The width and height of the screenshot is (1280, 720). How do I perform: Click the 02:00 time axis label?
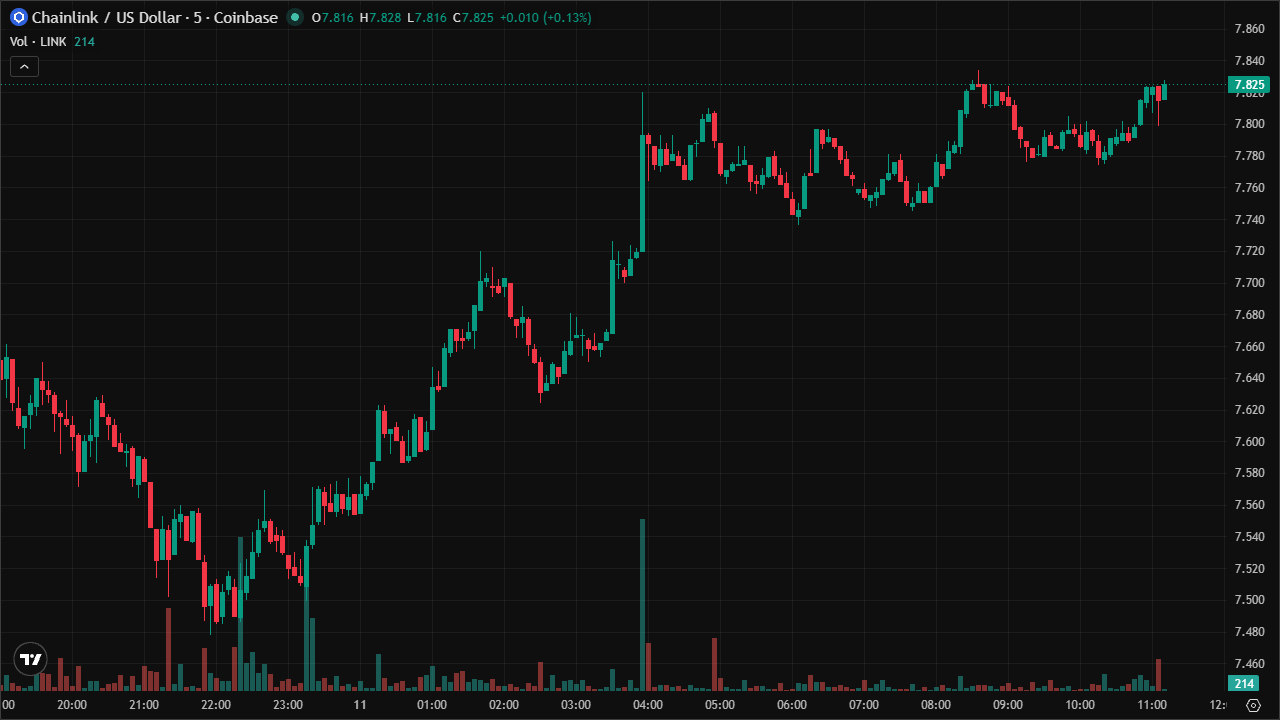coord(504,705)
